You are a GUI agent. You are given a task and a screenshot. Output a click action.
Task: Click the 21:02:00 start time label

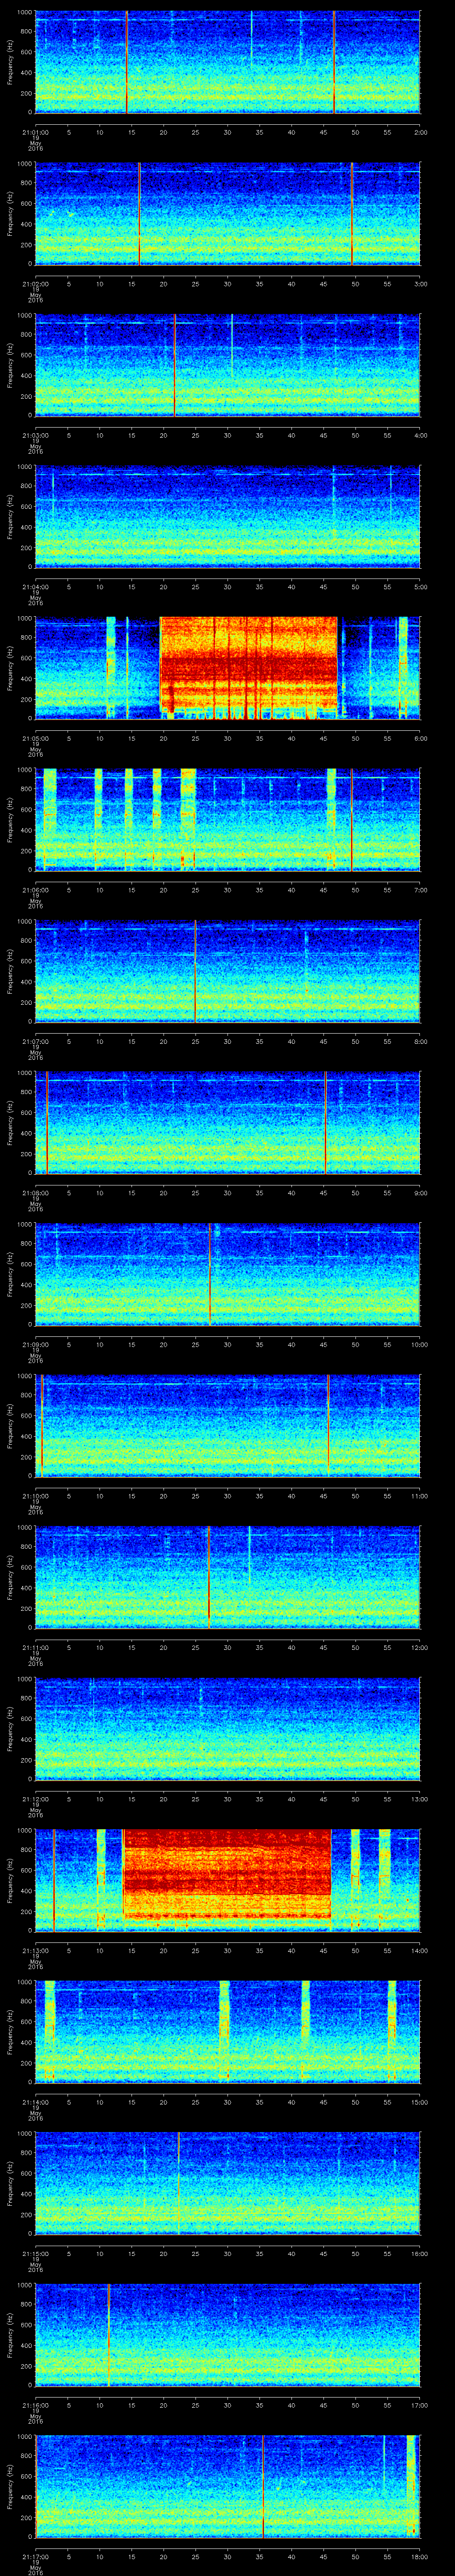pos(35,284)
